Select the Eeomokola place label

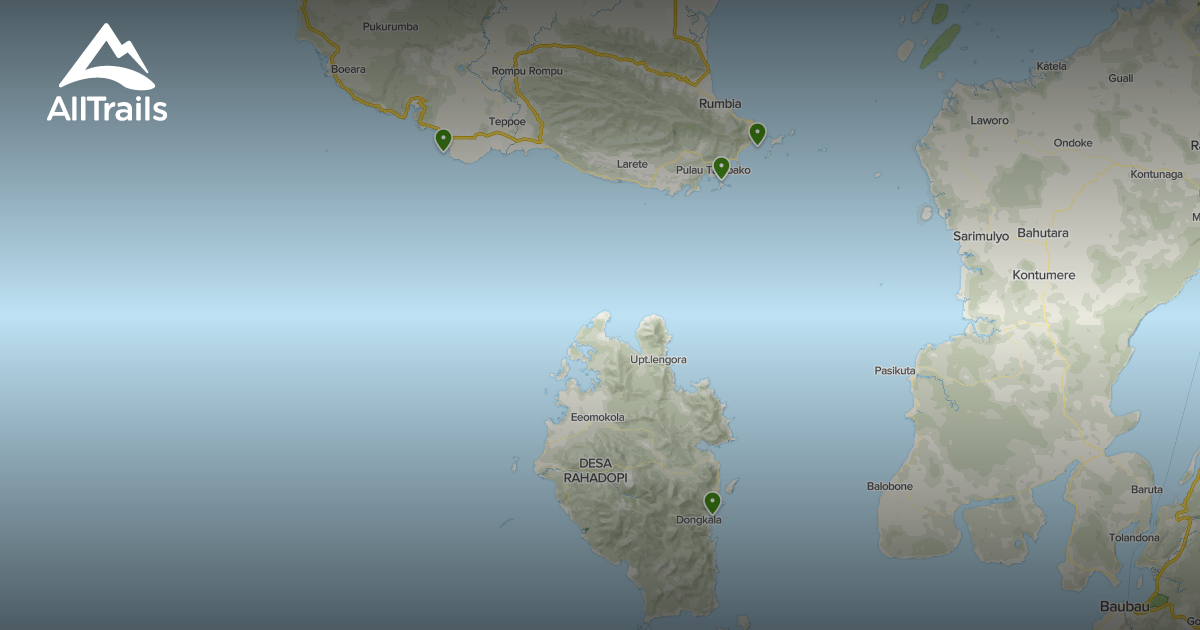tap(597, 417)
